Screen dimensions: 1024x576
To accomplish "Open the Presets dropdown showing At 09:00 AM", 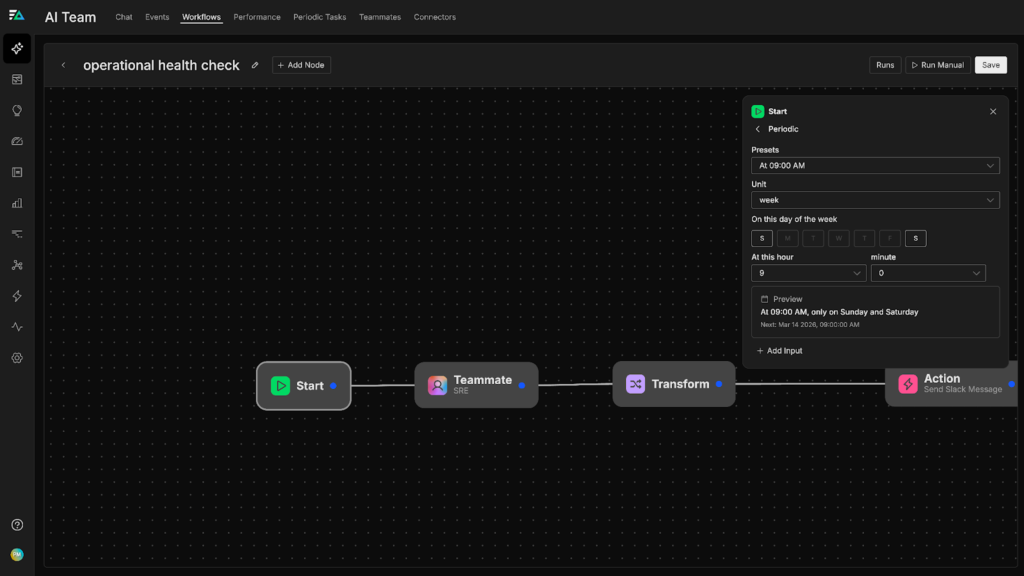I will coord(875,166).
